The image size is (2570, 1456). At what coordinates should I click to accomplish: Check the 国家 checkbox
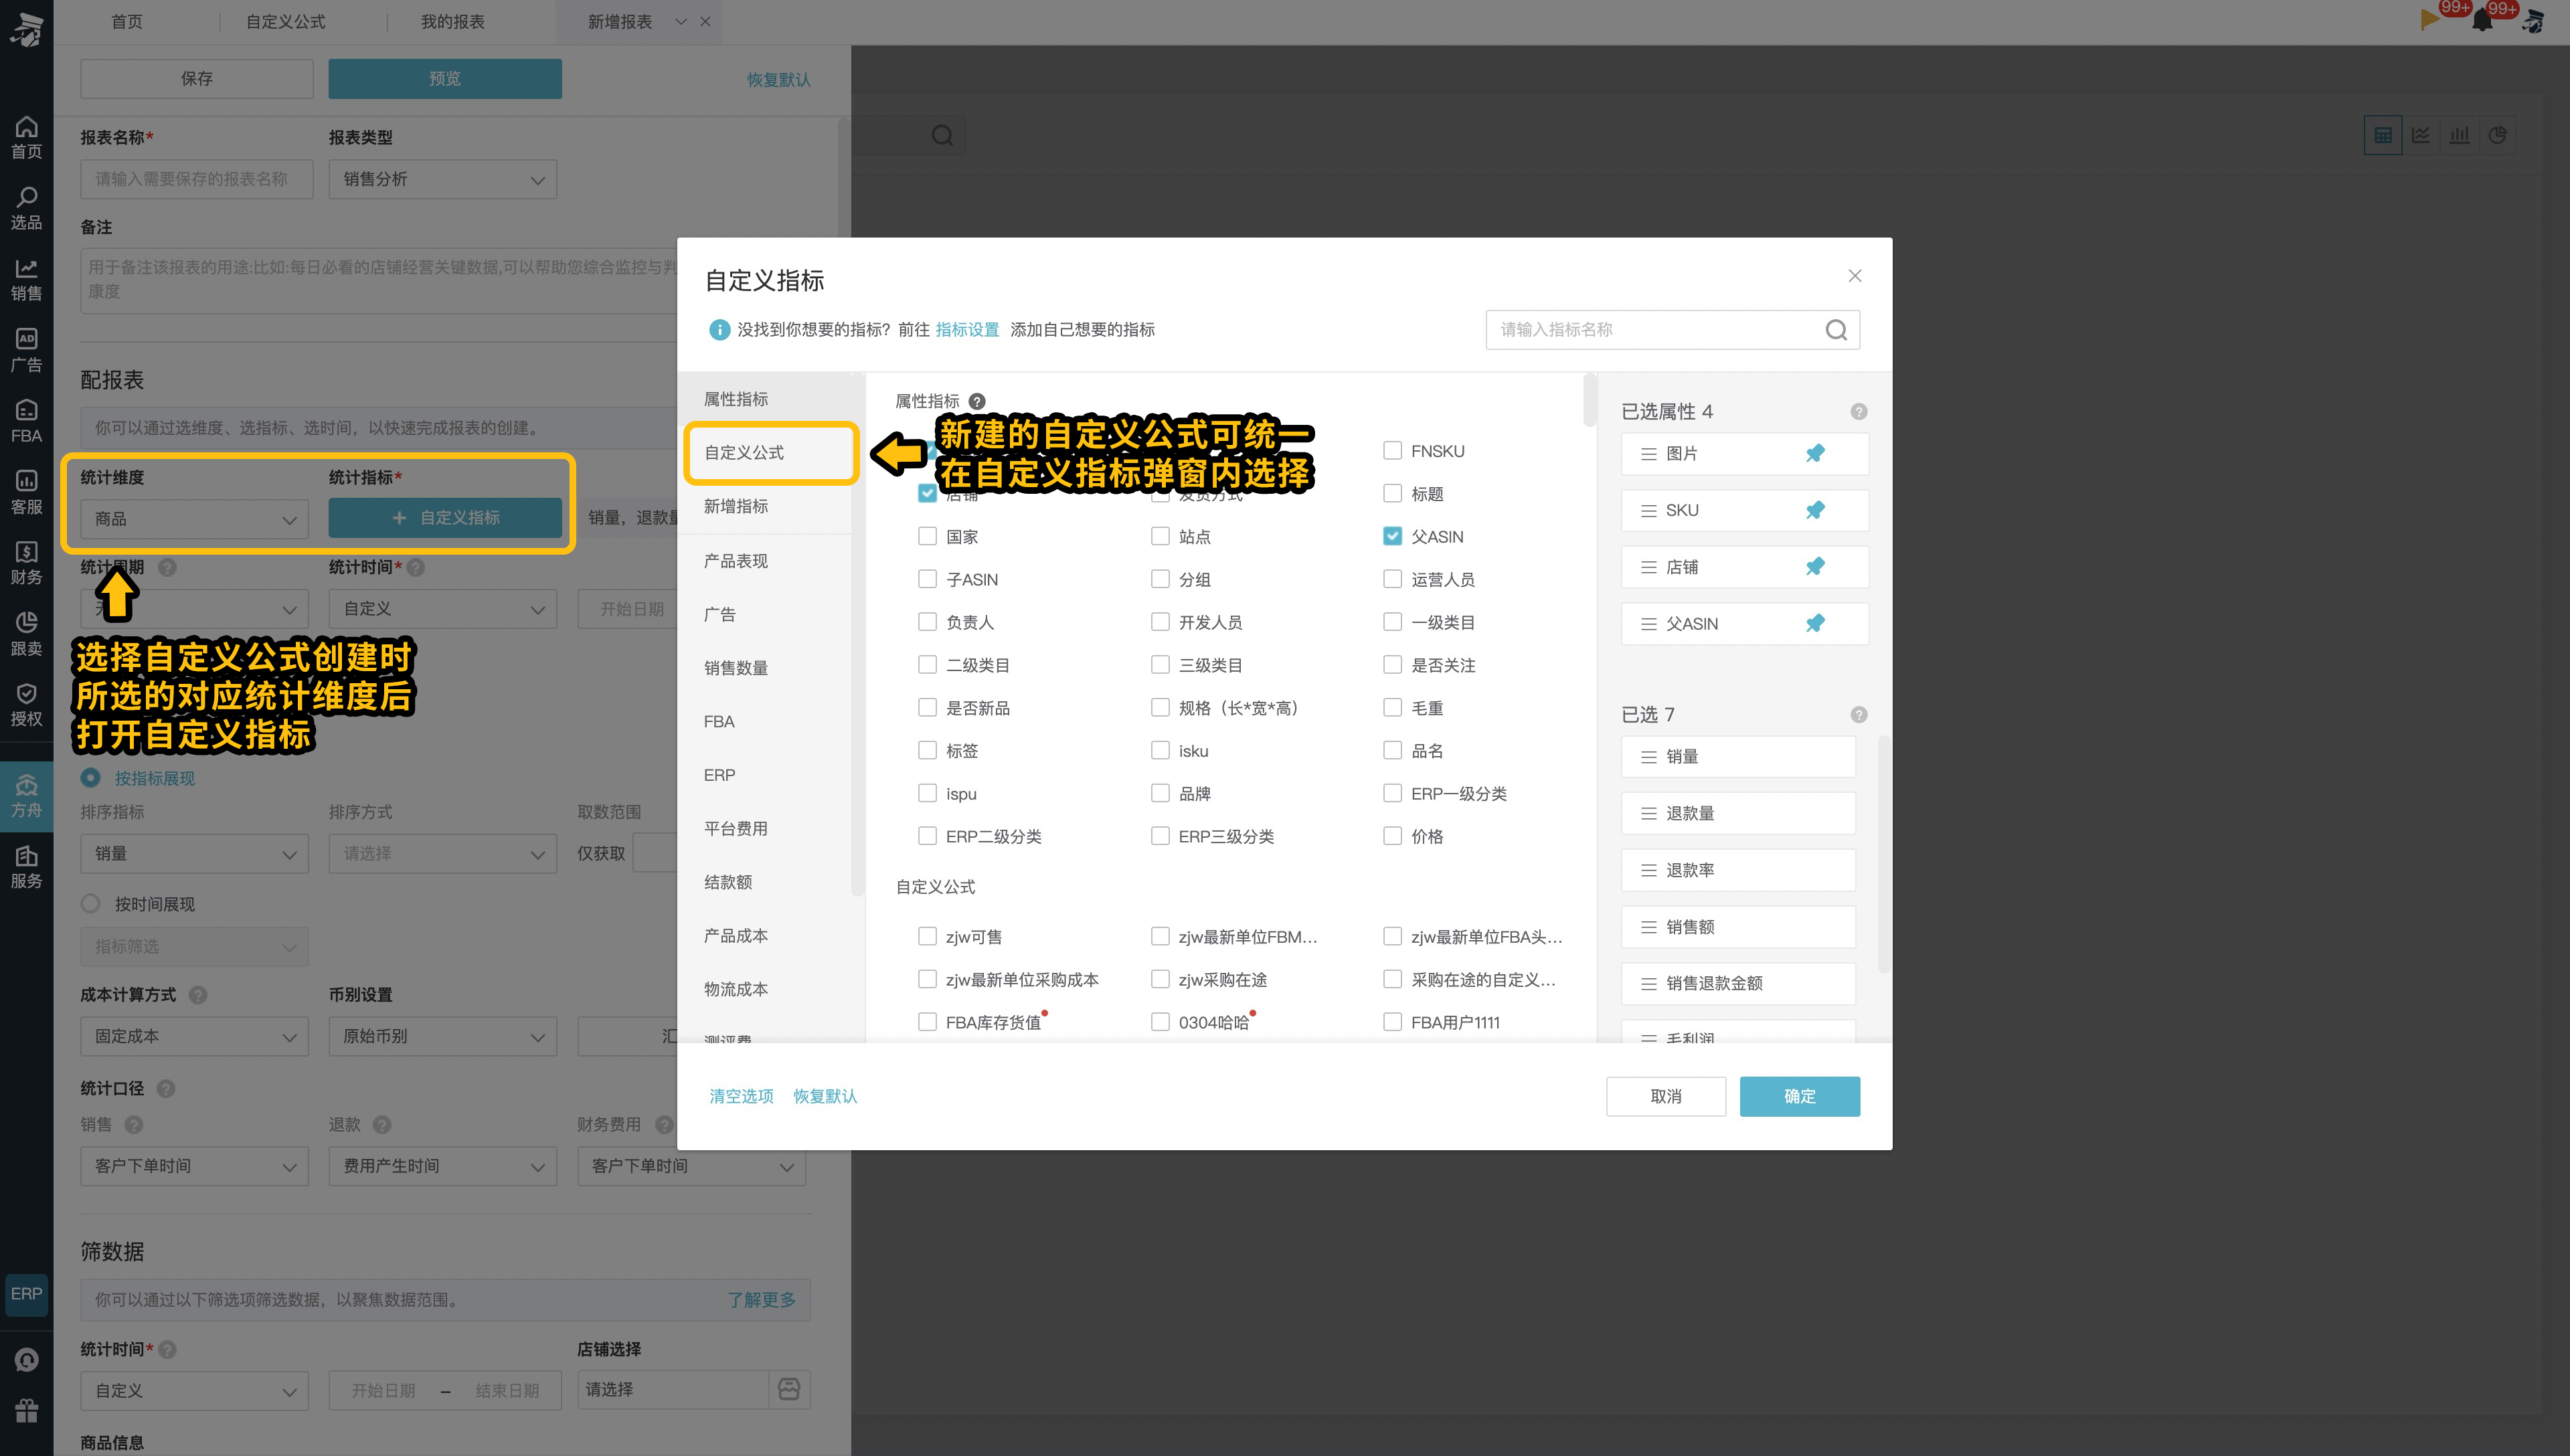[927, 536]
